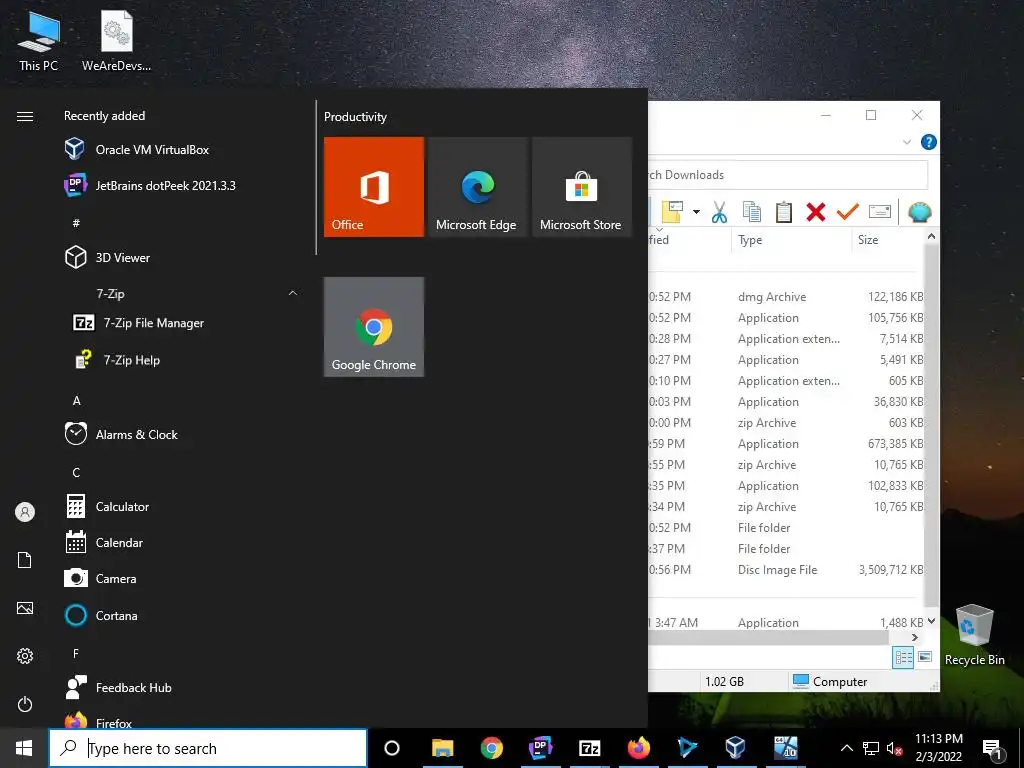Select the This PC desktop icon
The height and width of the screenshot is (768, 1024).
pyautogui.click(x=38, y=40)
